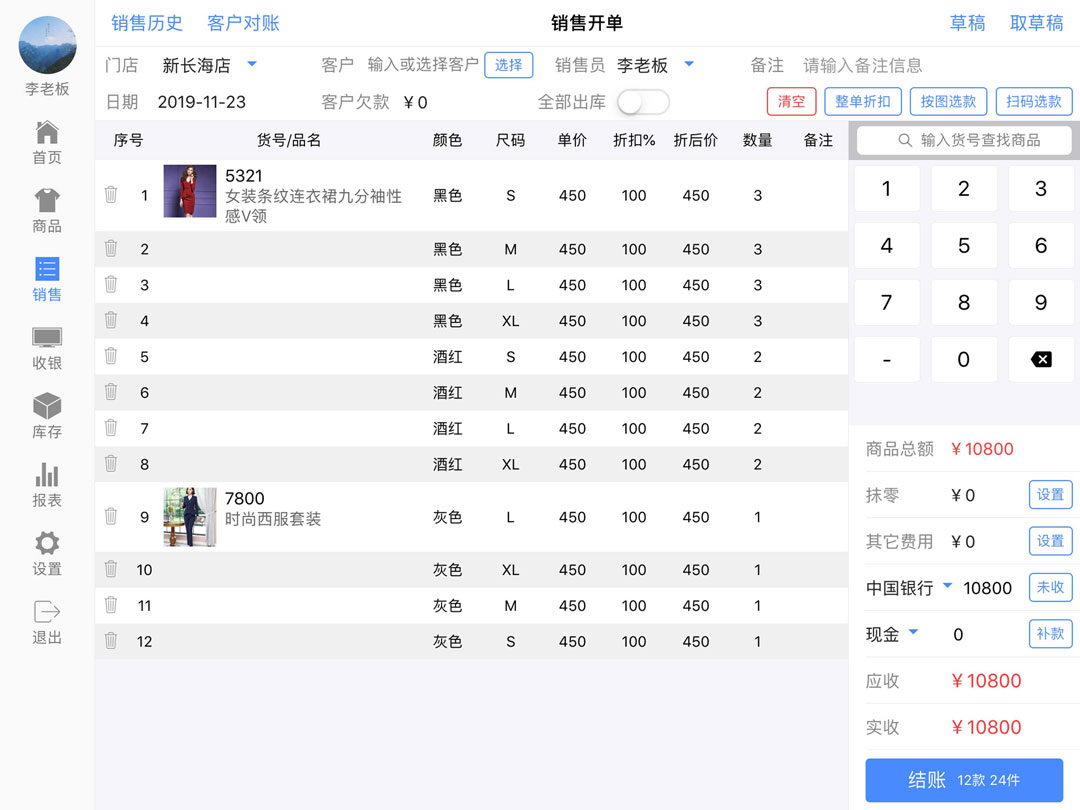
Task: Click 设置 button next to 其它费用
Action: pos(1050,541)
